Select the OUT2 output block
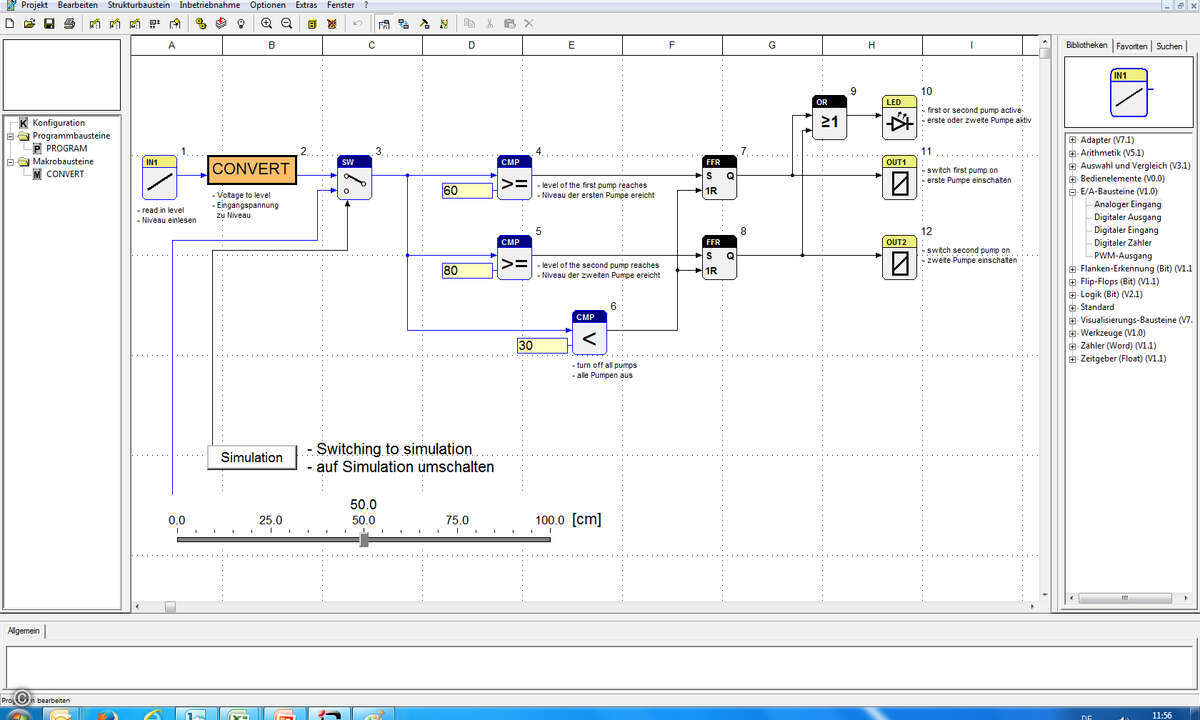 [899, 258]
